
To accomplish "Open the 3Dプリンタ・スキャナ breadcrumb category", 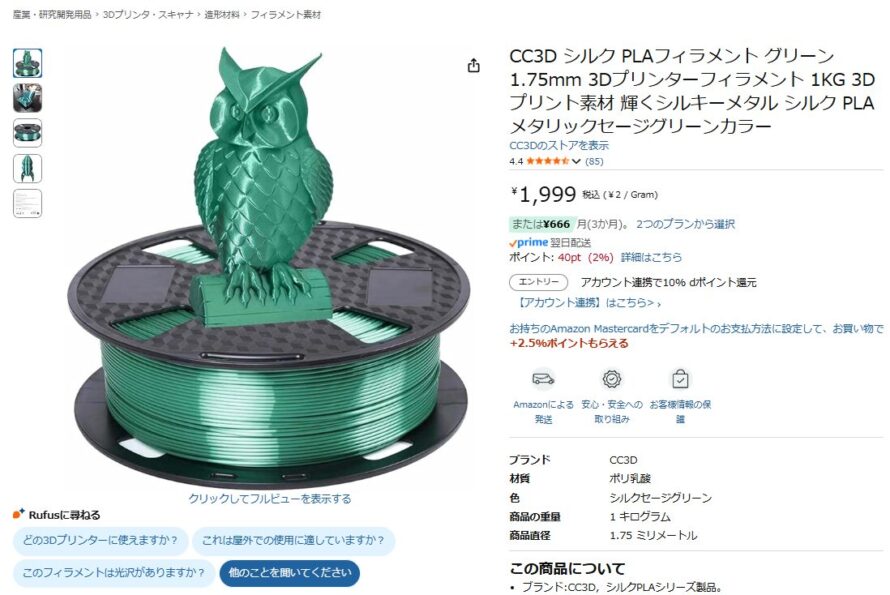I will (x=148, y=15).
